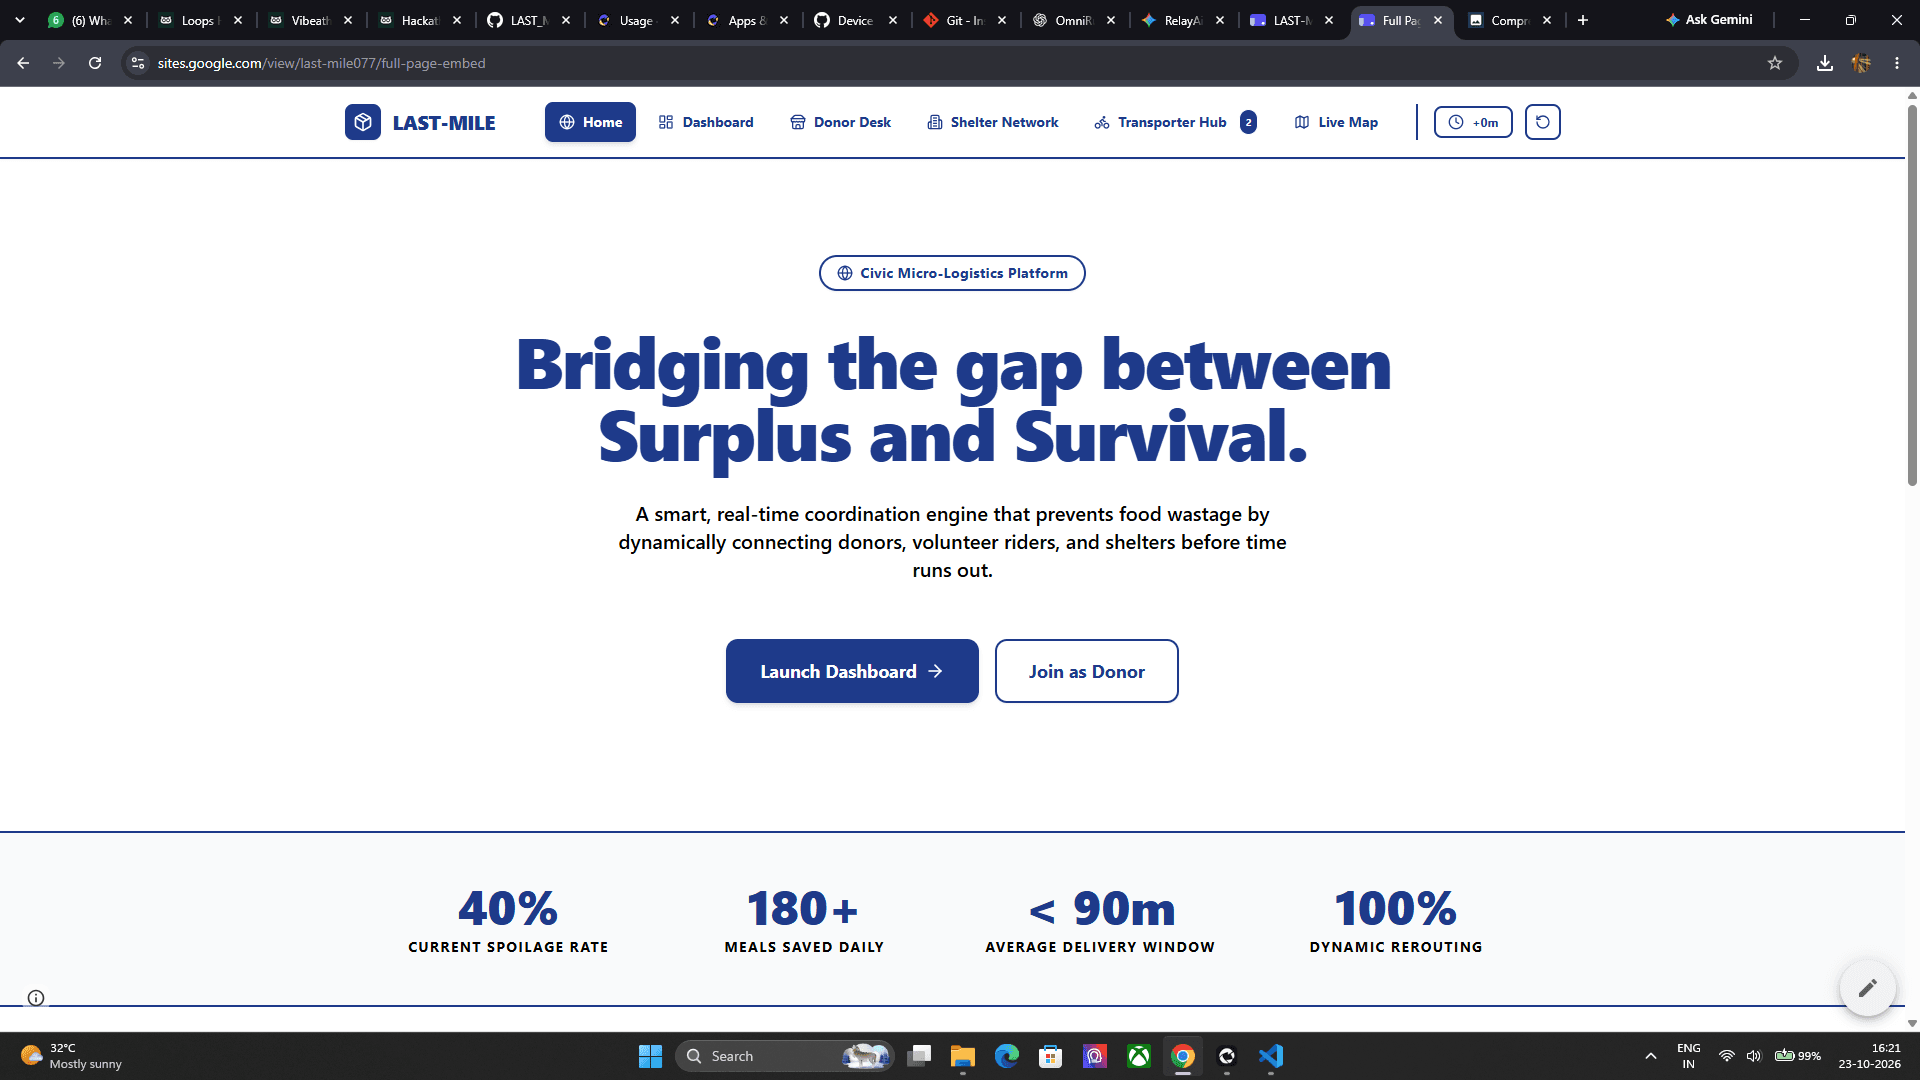Click the Civic Micro-Logistics Platform pill

(952, 273)
